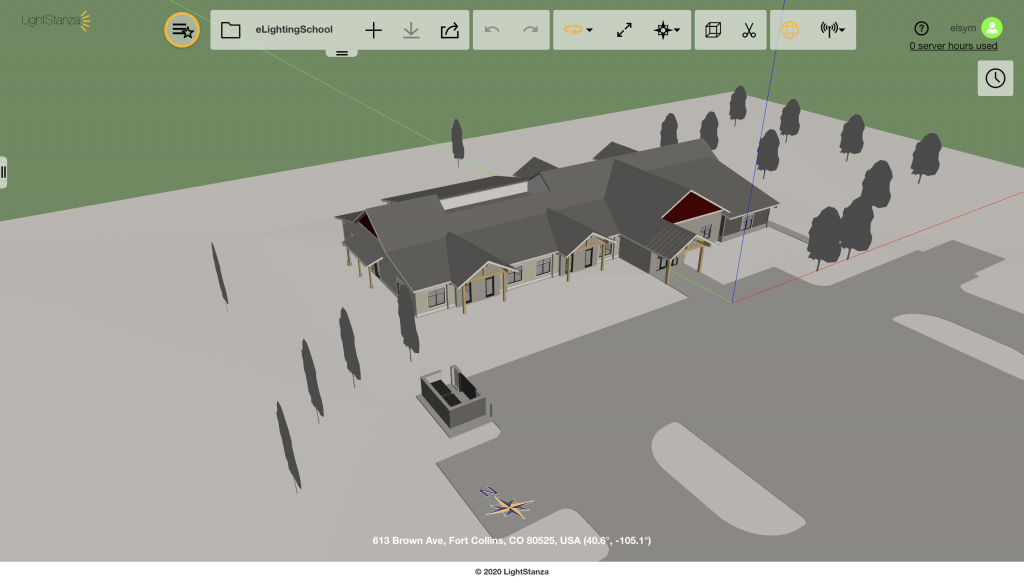Screen dimensions: 1024x583
Task: Open the elsym user account avatar
Action: click(991, 27)
